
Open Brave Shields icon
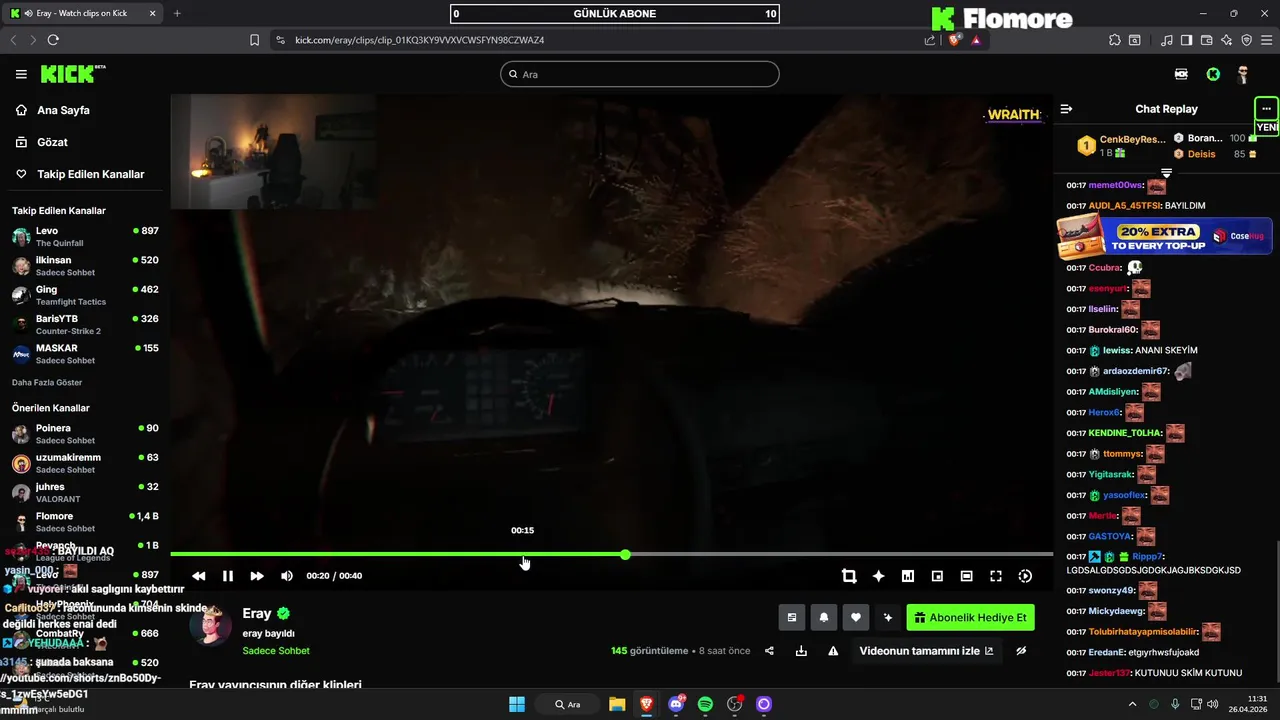(954, 40)
